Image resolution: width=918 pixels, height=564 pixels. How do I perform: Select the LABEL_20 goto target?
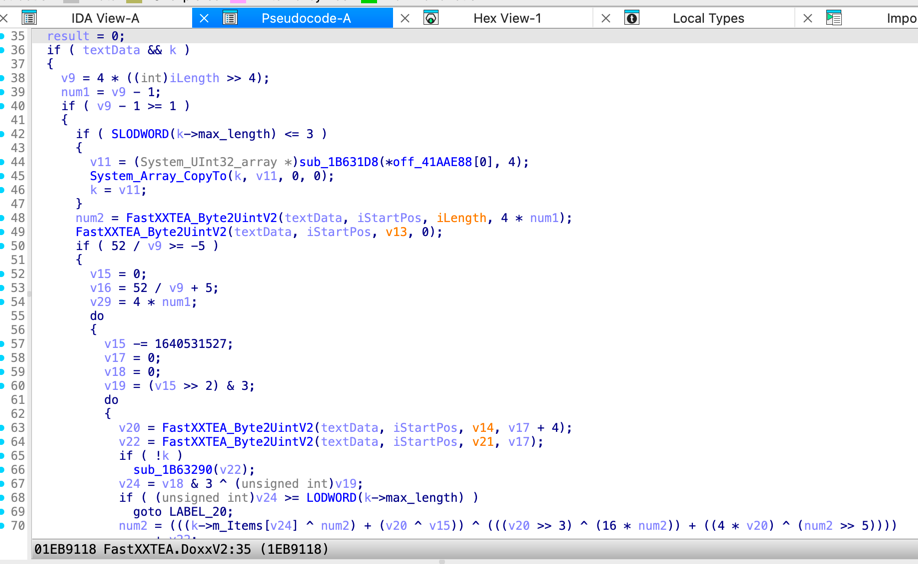[x=197, y=511]
